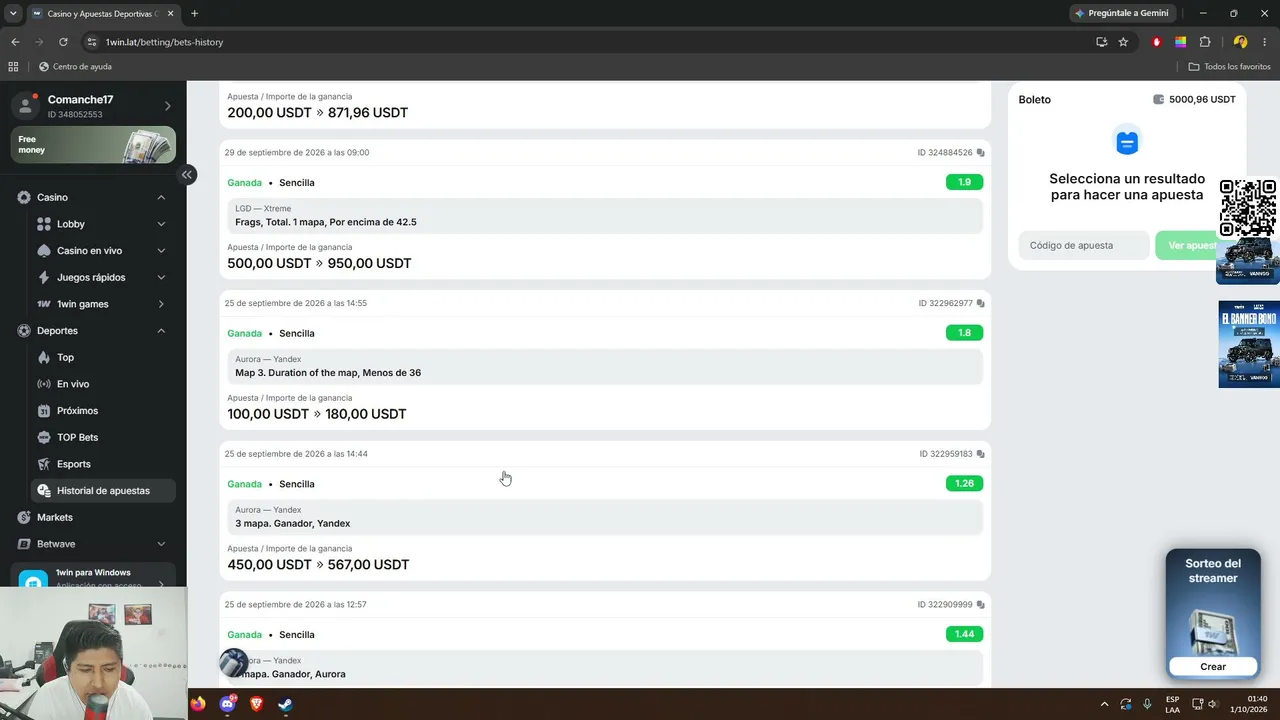1280x720 pixels.
Task: Expand the Betwave menu
Action: click(x=161, y=544)
